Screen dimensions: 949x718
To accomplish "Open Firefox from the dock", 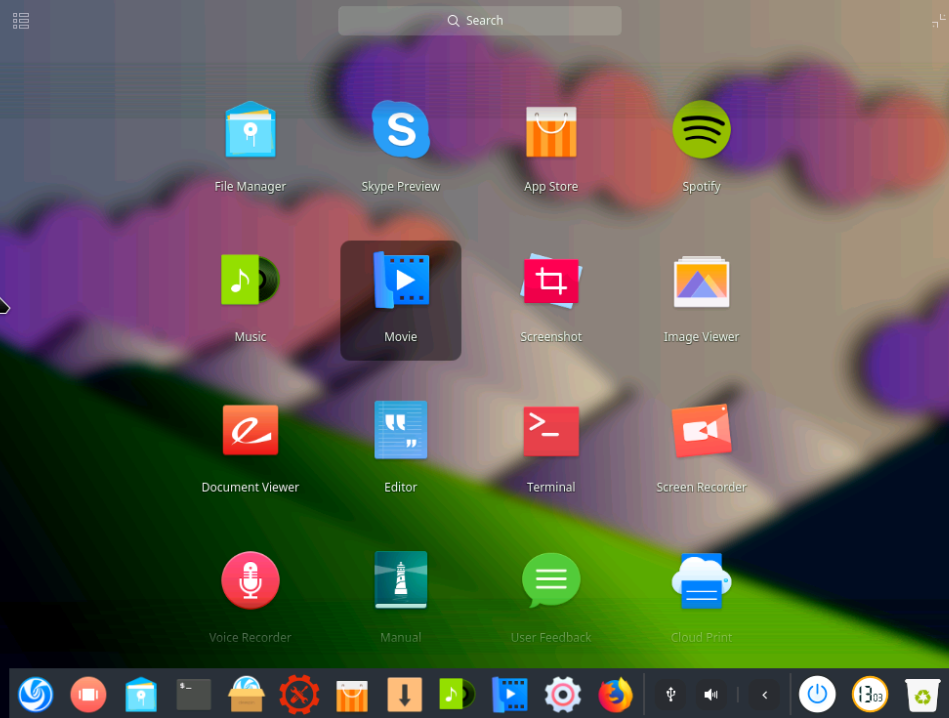I will (616, 694).
